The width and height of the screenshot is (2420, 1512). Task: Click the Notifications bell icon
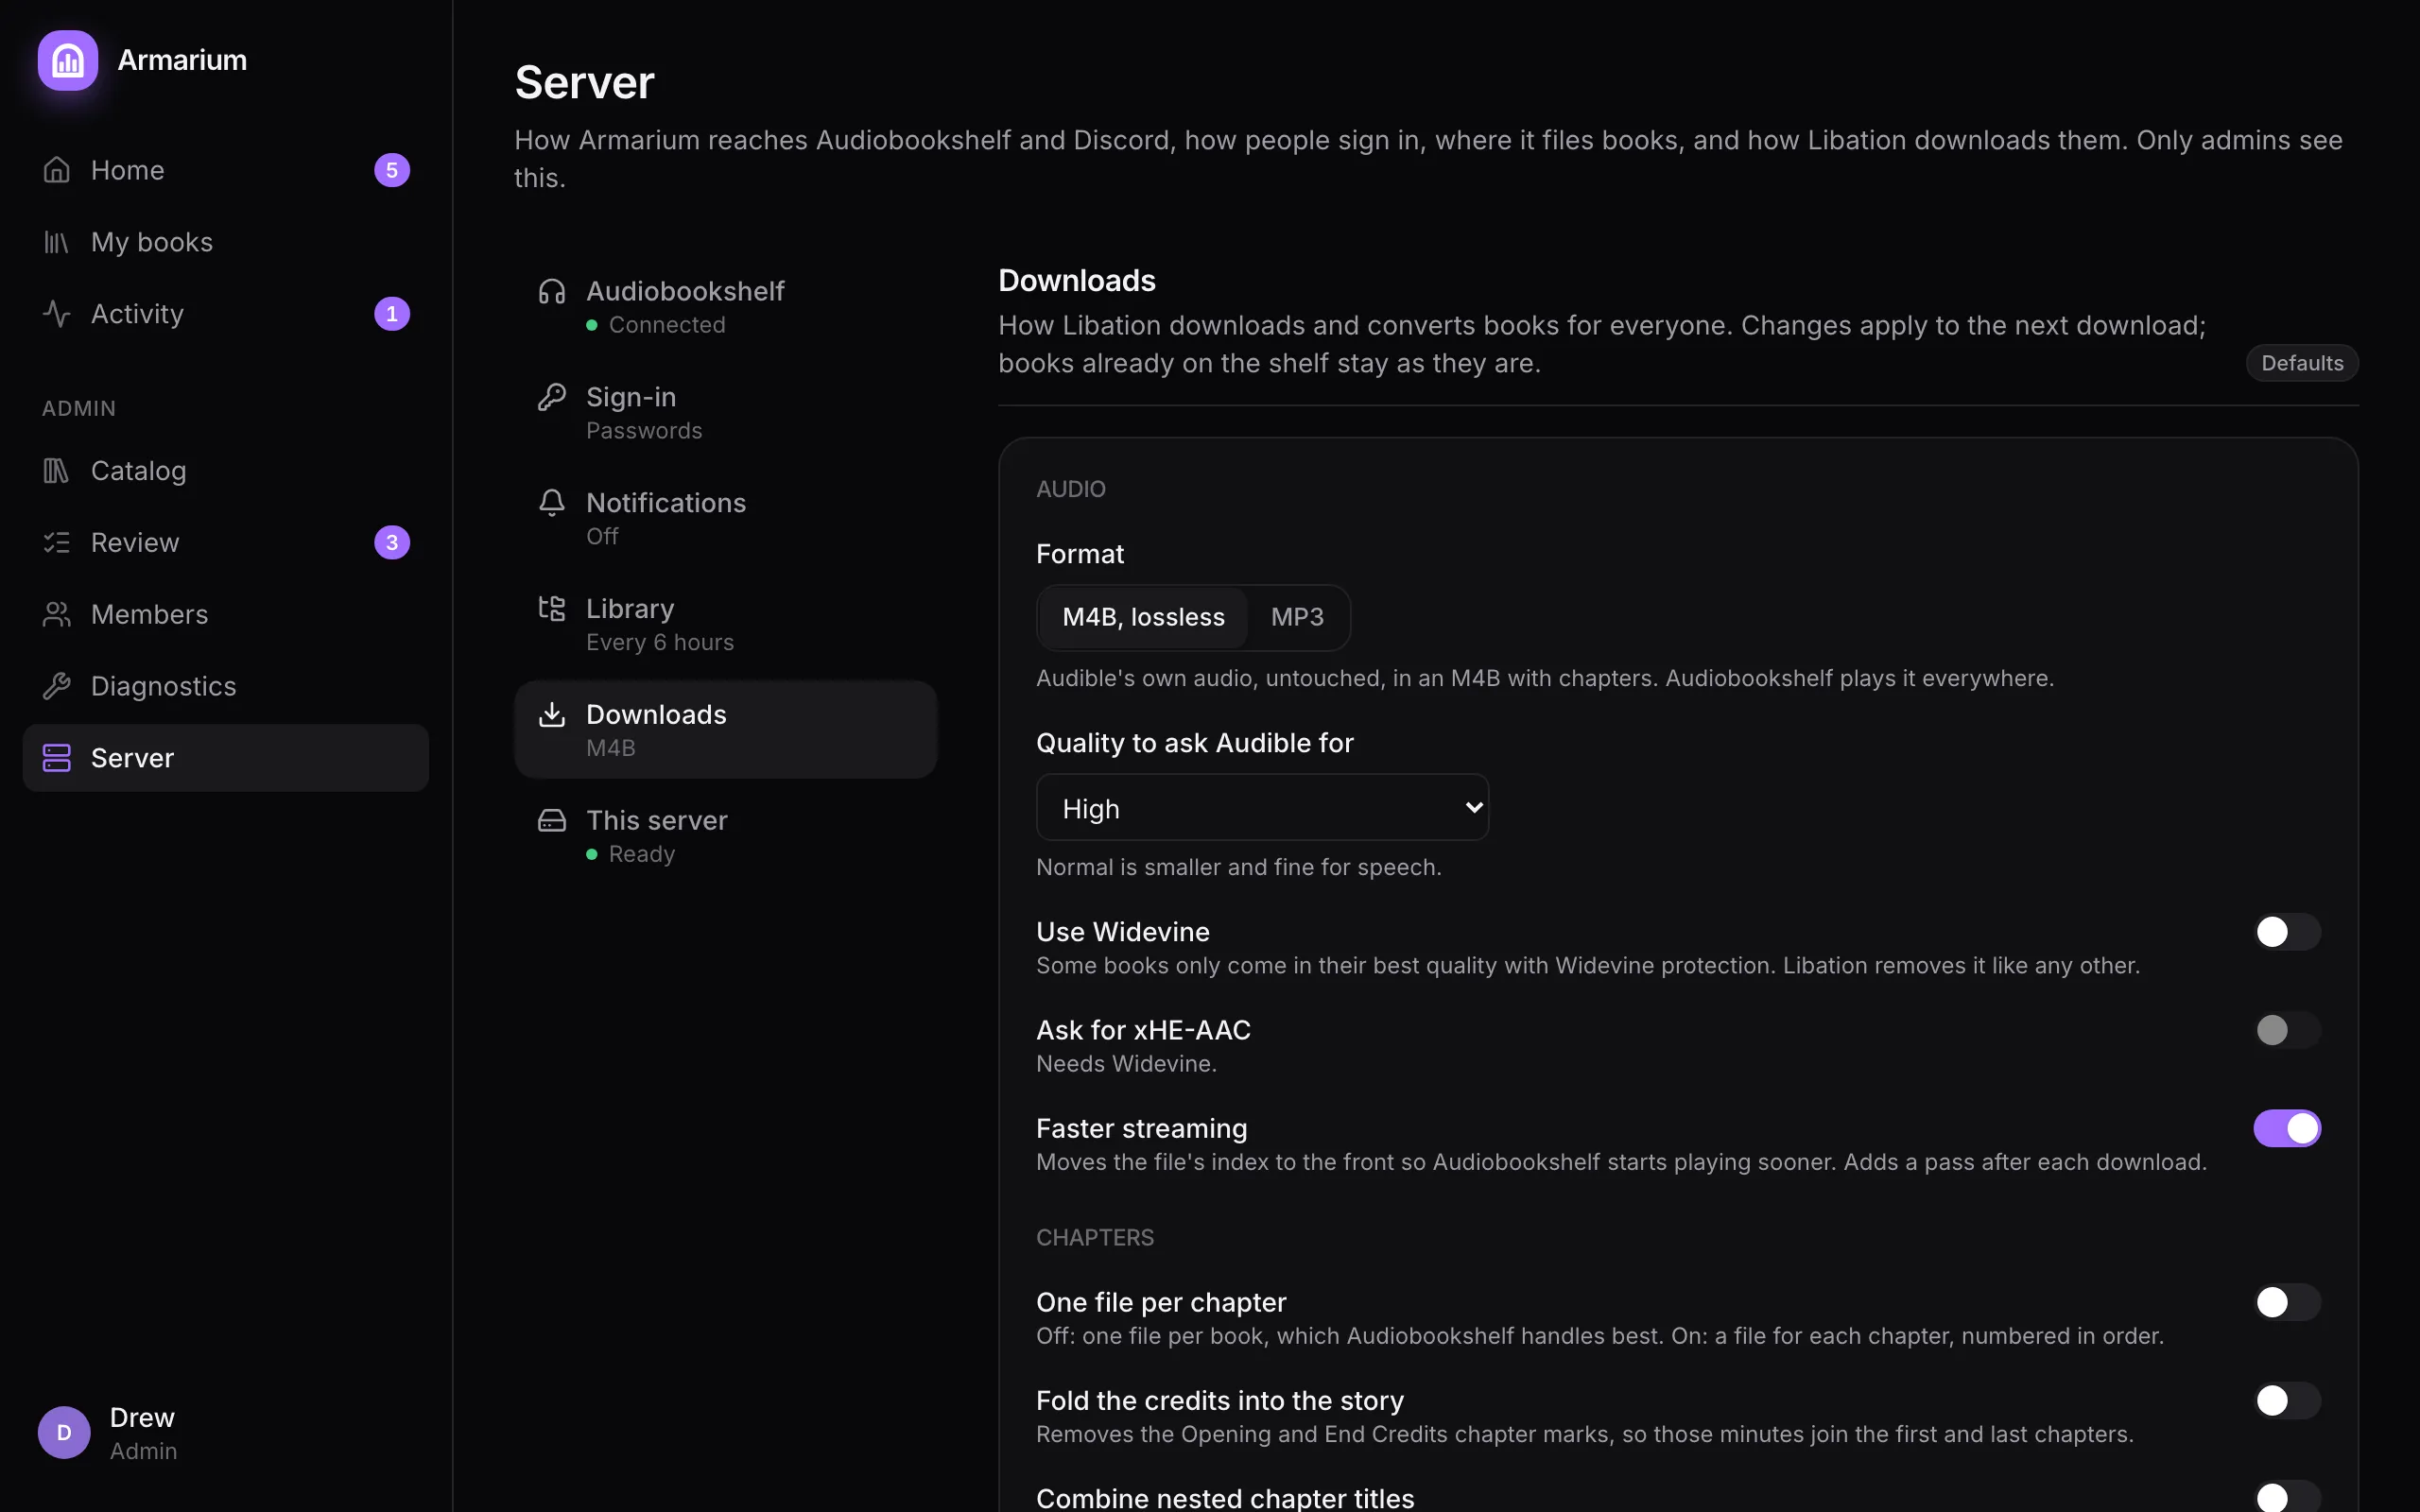point(552,502)
